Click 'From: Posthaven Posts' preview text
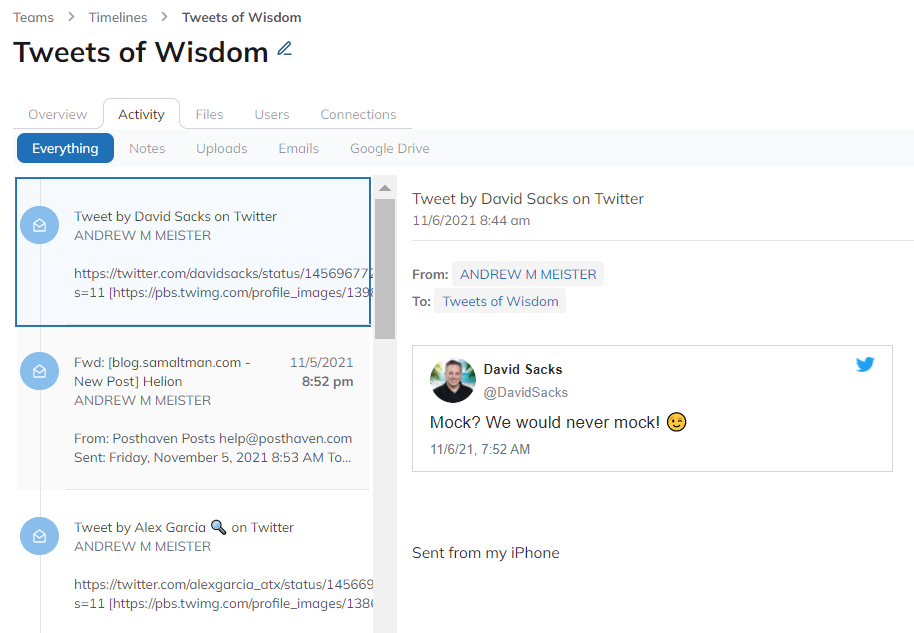This screenshot has height=633, width=914. (x=213, y=438)
